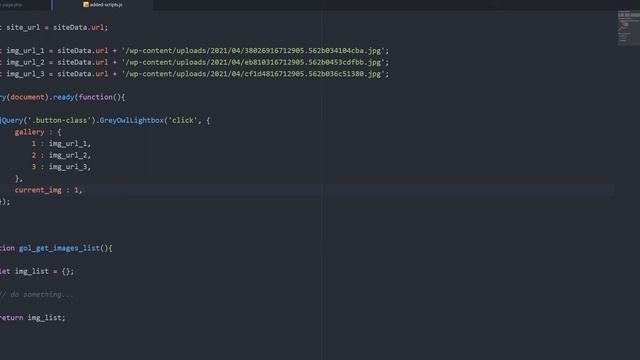Click the text 'site_url = siteData.url;'
The image size is (640, 360).
click(57, 27)
